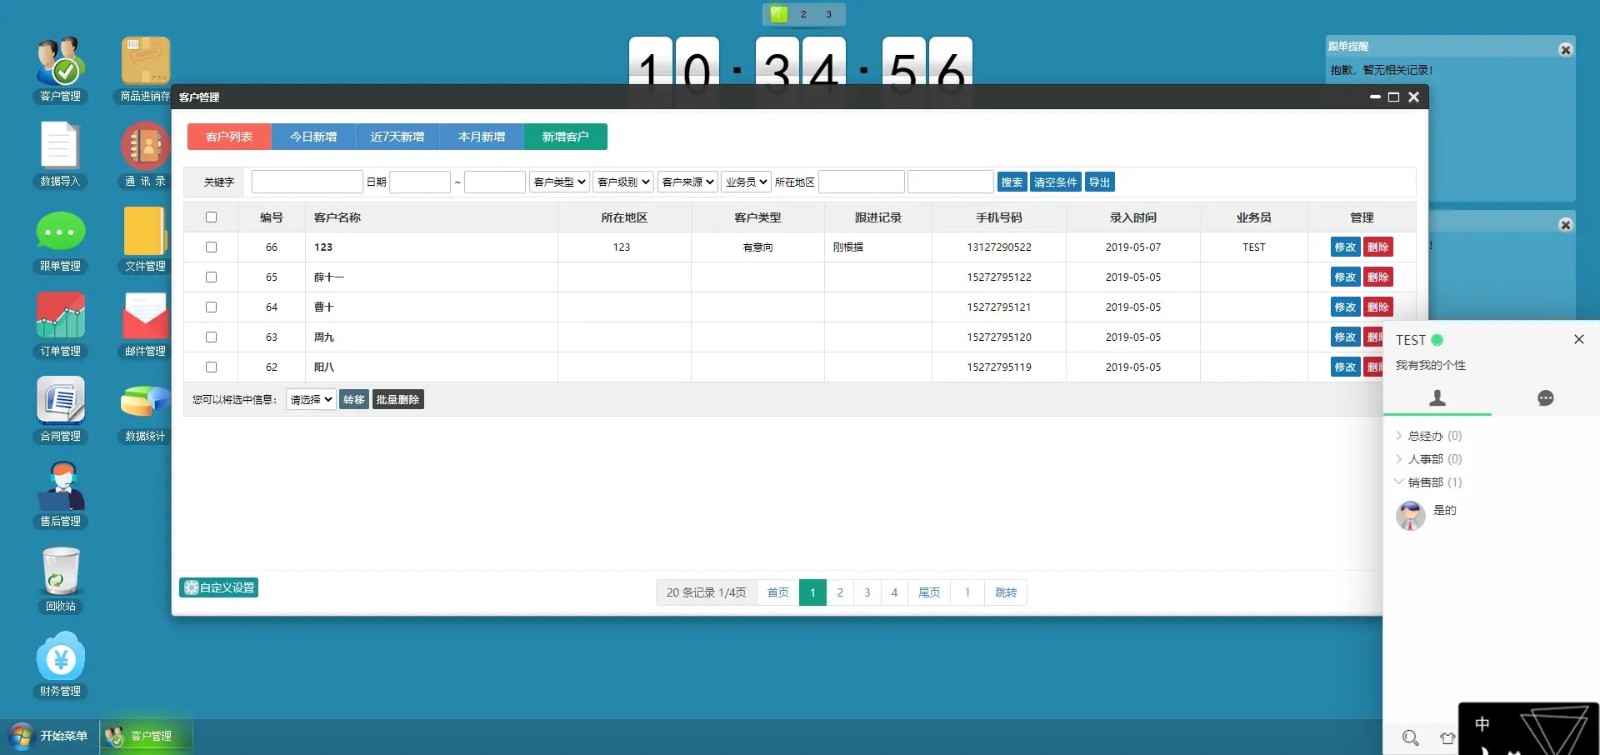Image resolution: width=1600 pixels, height=755 pixels.
Task: Click the 搜索 search button
Action: point(1011,182)
